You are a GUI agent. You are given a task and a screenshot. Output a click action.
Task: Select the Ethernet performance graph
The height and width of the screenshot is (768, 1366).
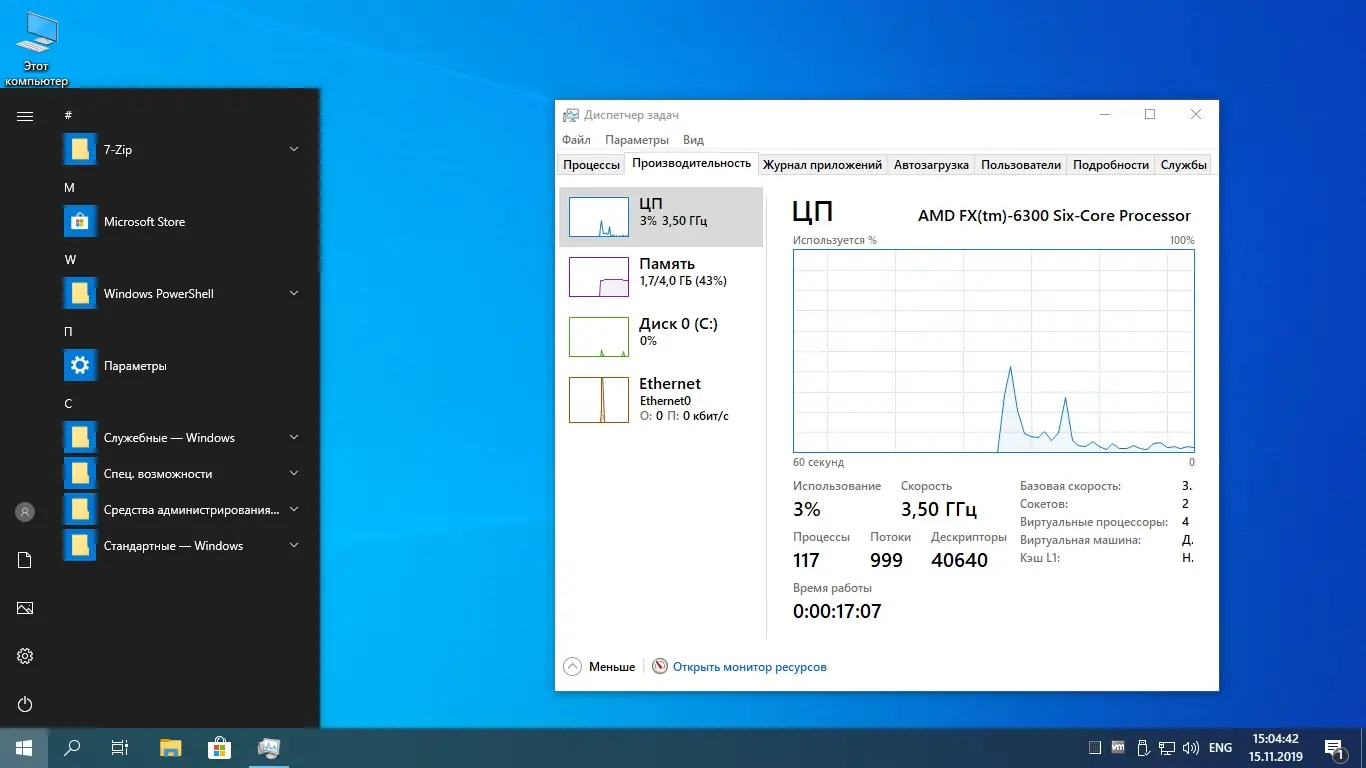click(662, 398)
